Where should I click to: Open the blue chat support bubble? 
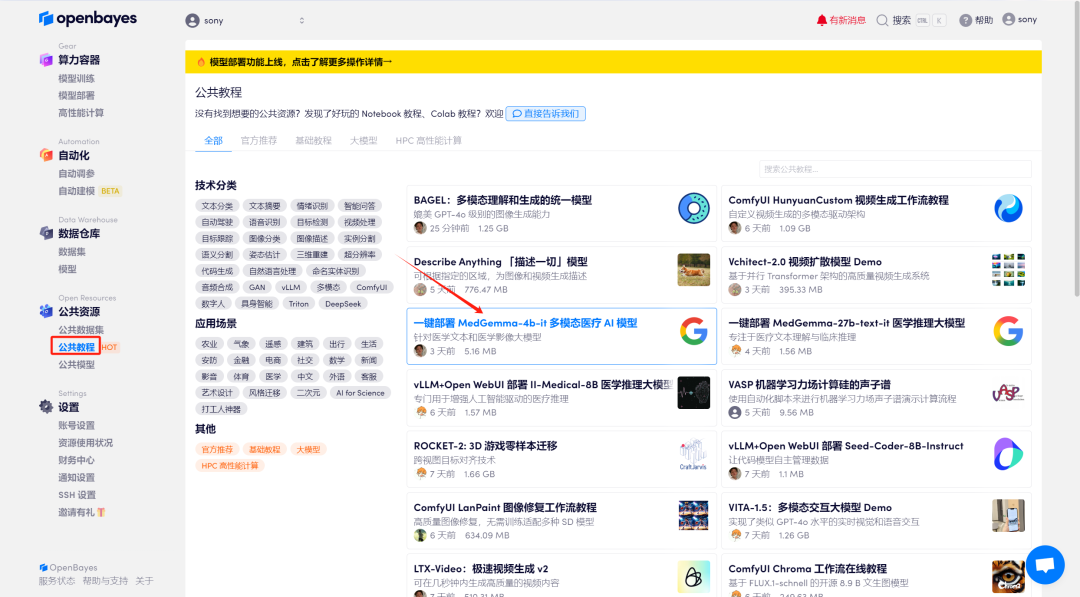pos(1045,565)
